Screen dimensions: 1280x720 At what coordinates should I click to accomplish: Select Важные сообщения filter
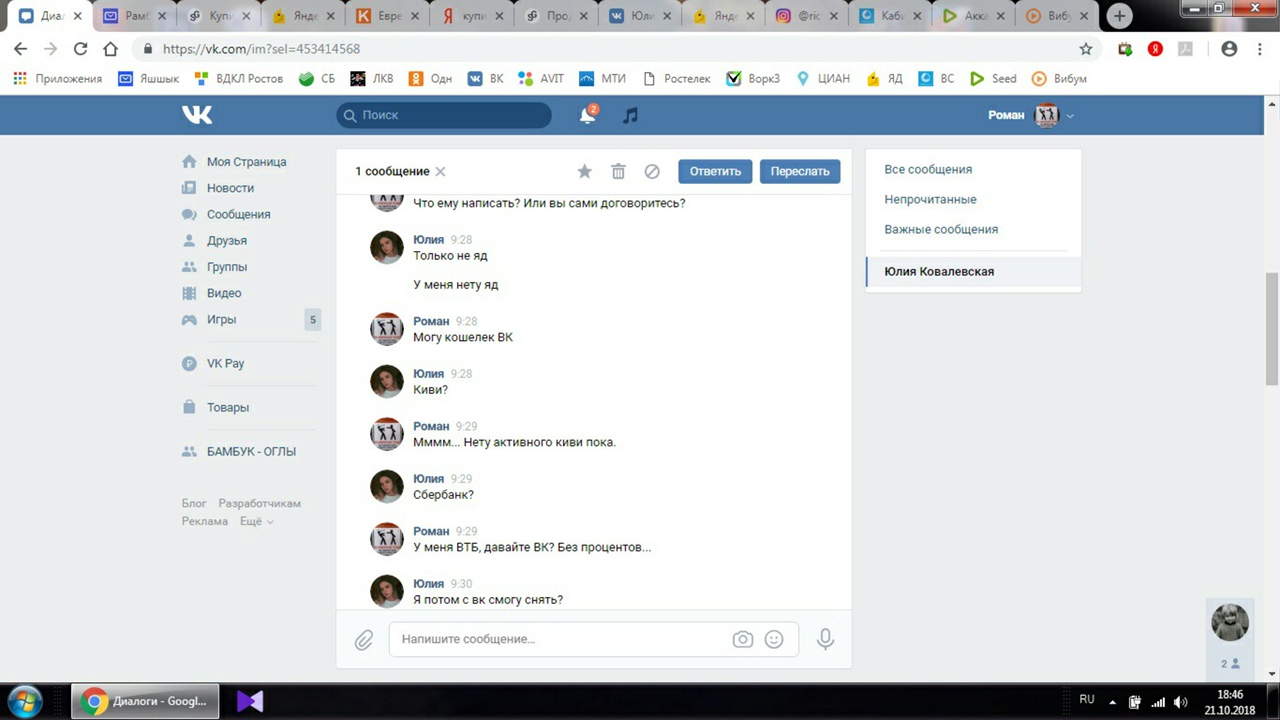pyautogui.click(x=941, y=229)
